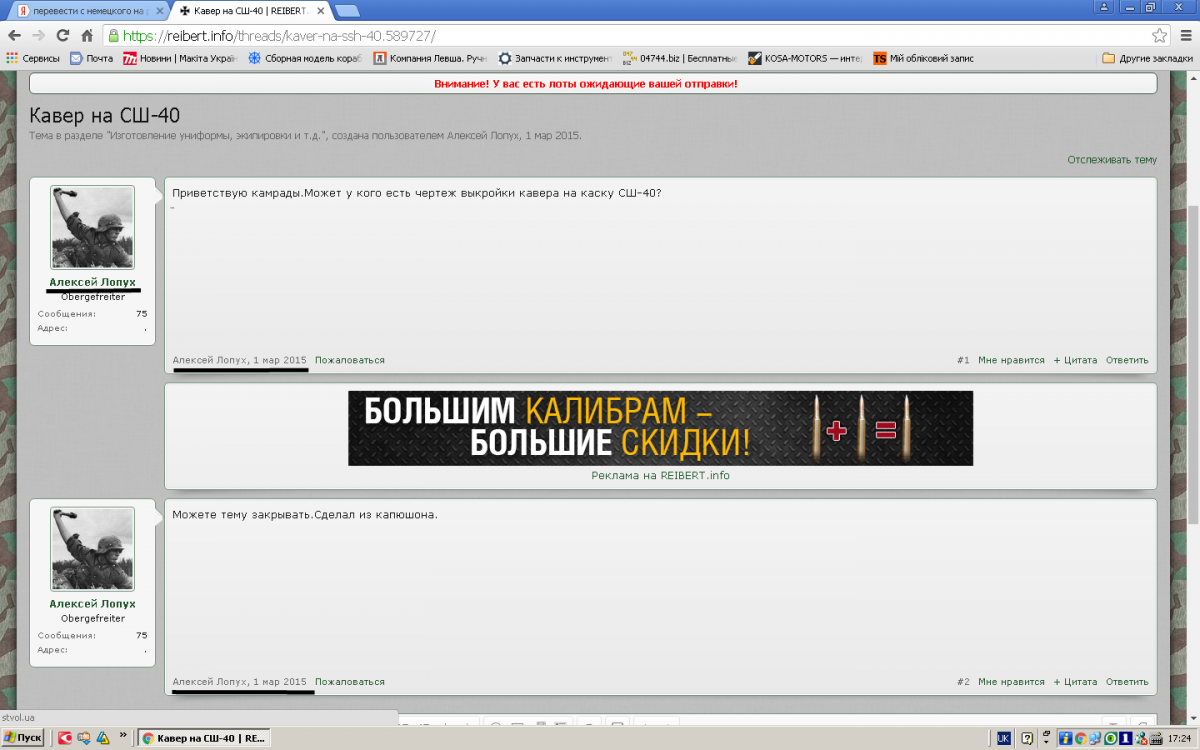This screenshot has width=1200, height=750.
Task: Expand the 'Другие закладки' folder
Action: (x=1147, y=58)
